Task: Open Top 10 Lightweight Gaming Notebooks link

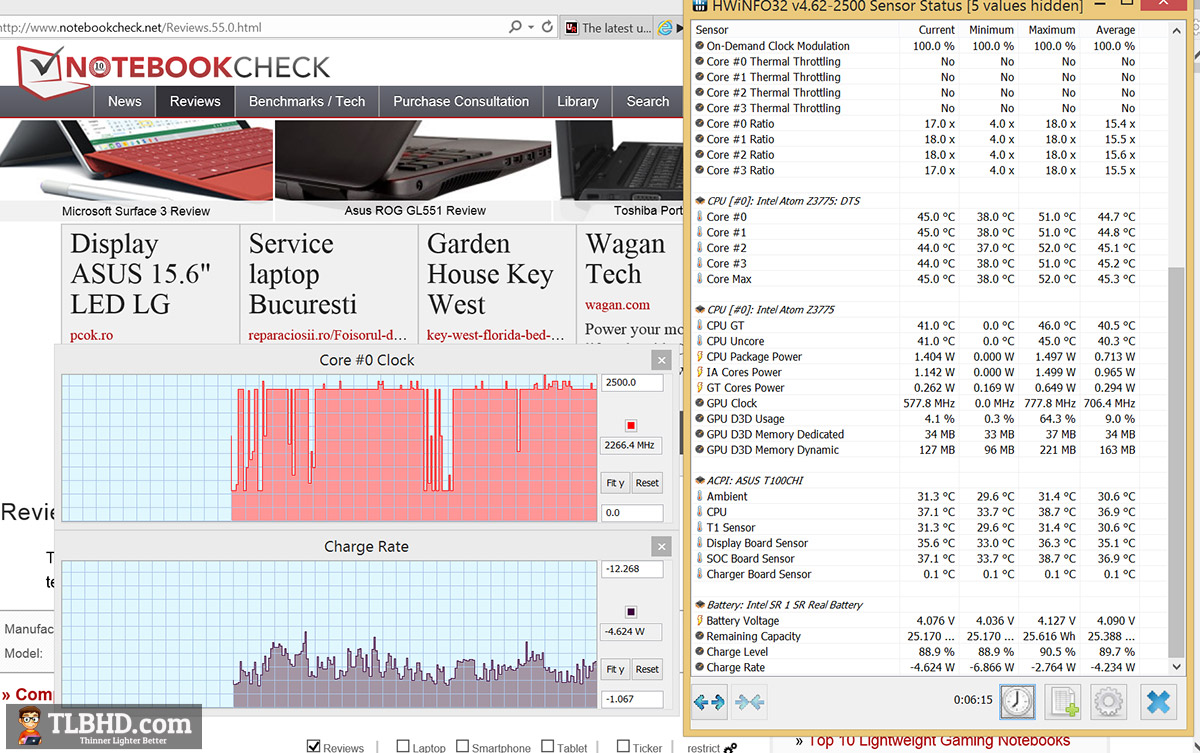Action: [x=939, y=741]
